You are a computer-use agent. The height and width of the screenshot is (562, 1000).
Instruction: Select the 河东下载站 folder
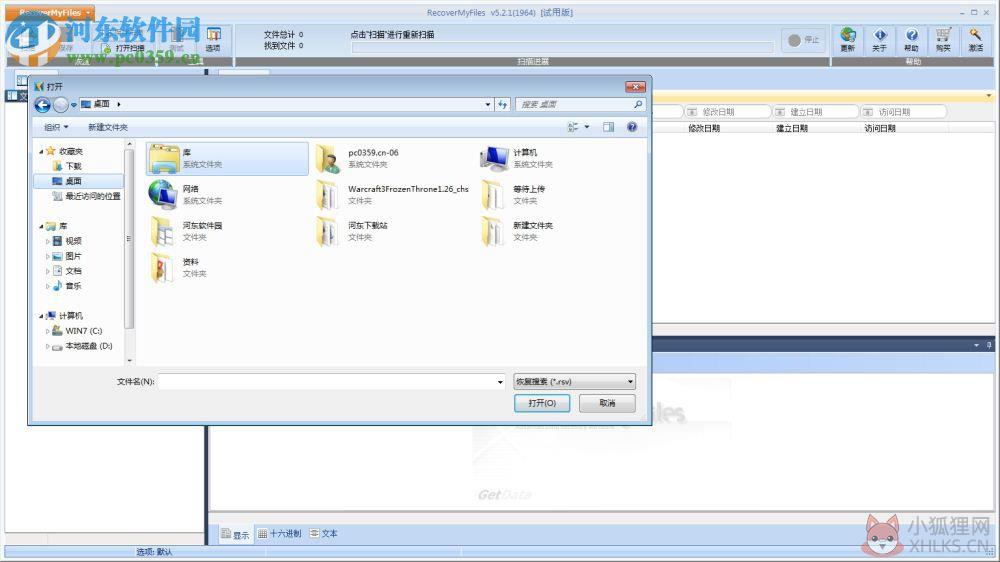pyautogui.click(x=351, y=231)
